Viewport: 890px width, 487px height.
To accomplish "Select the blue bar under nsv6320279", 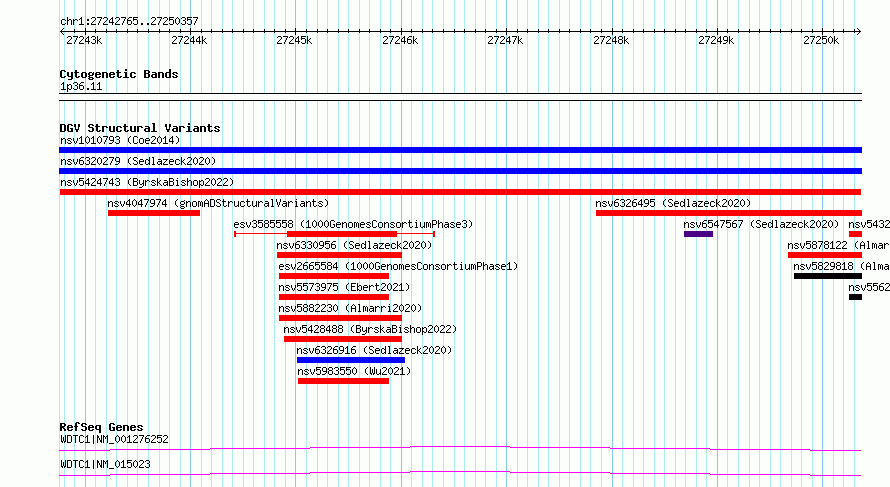I will tap(460, 171).
